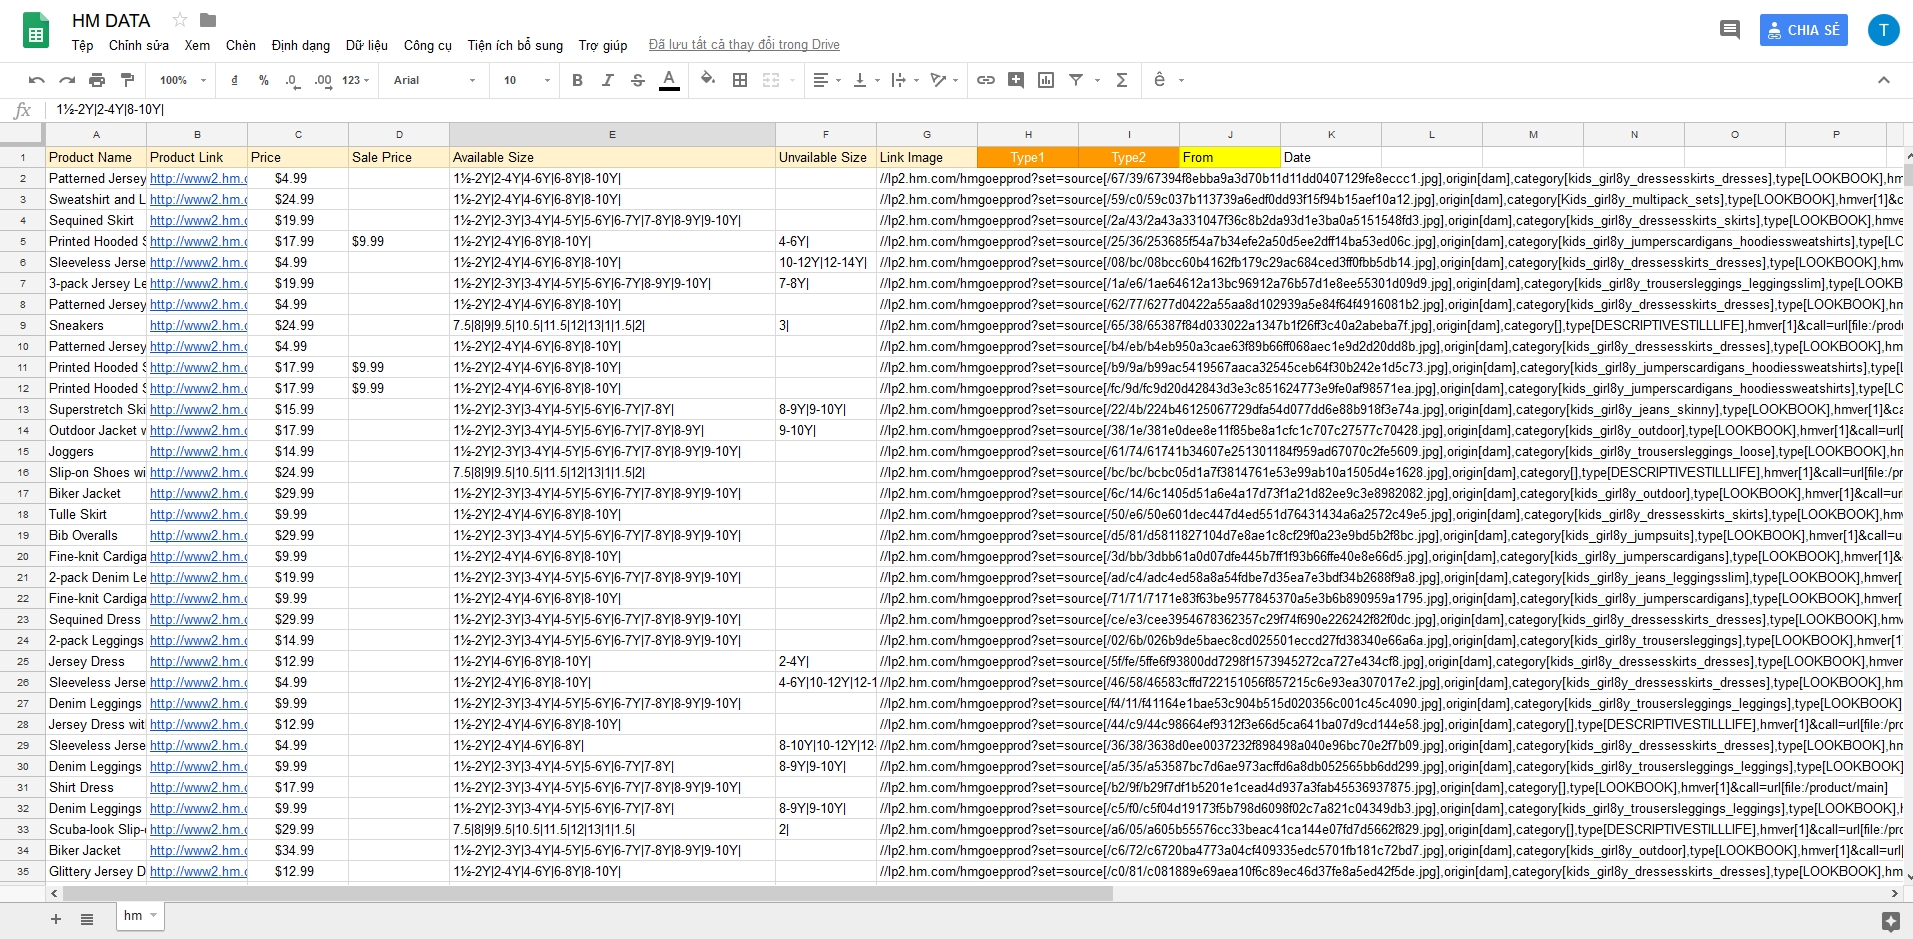The height and width of the screenshot is (939, 1913).
Task: Open the Công cụ menu
Action: pos(428,45)
